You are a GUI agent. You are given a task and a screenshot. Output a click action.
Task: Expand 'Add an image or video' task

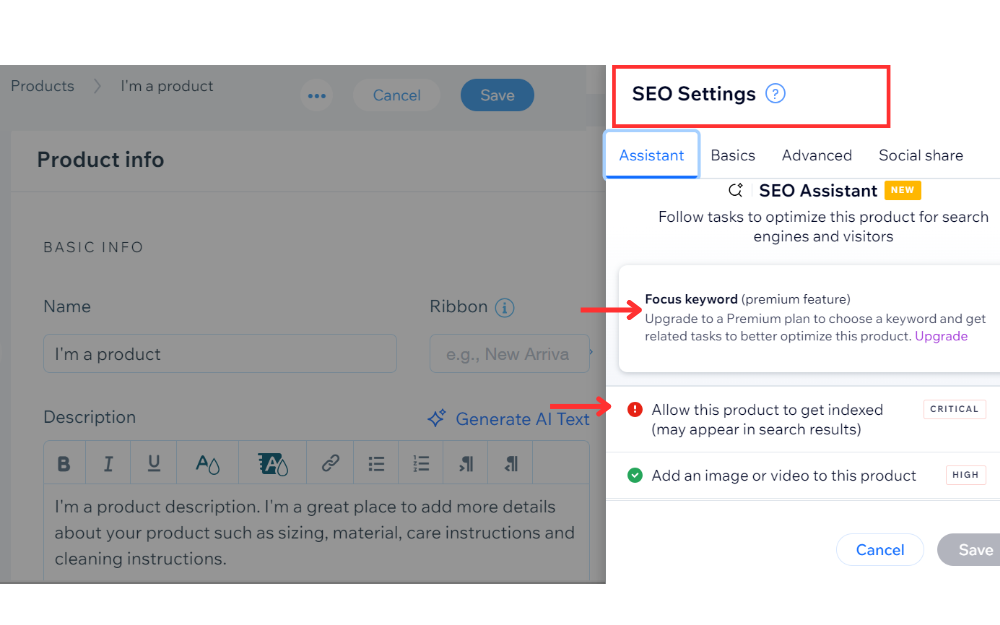tap(783, 475)
